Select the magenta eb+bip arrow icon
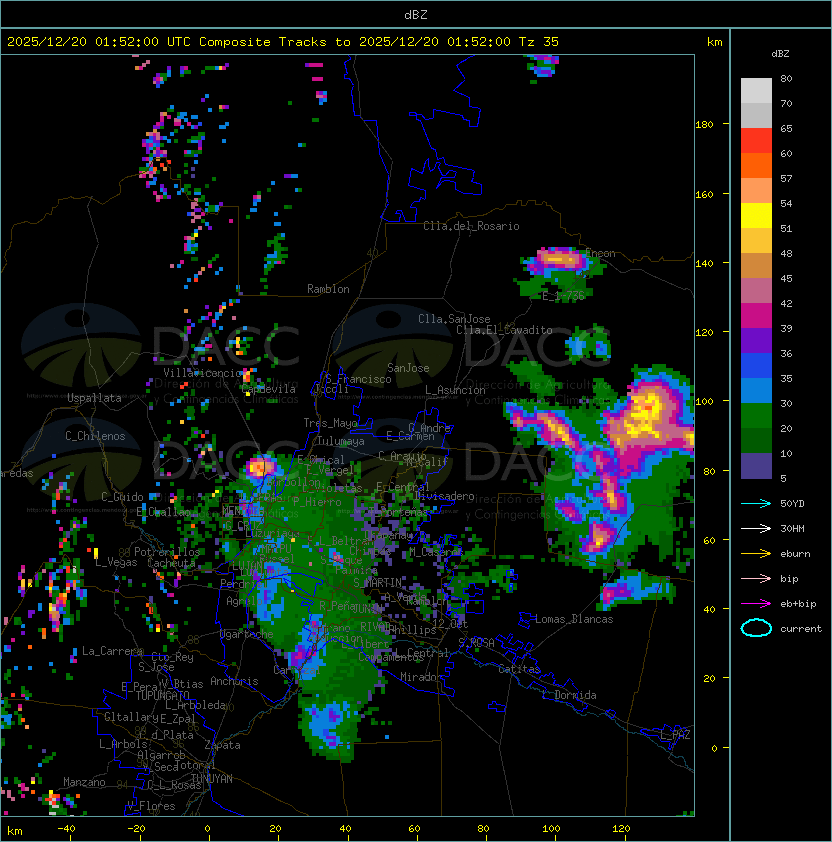 (756, 603)
